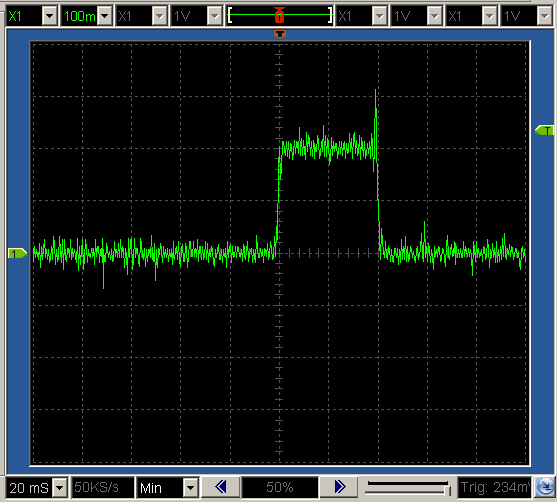Click the blue round arrow icon beside Trig readout

point(545,487)
